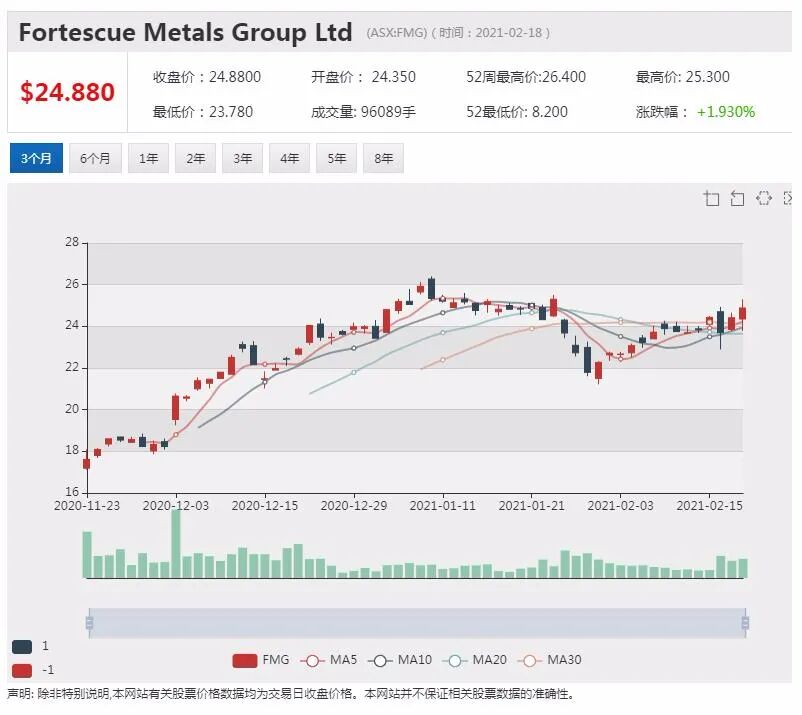Toggle the FMG candlestick series legend

point(261,660)
